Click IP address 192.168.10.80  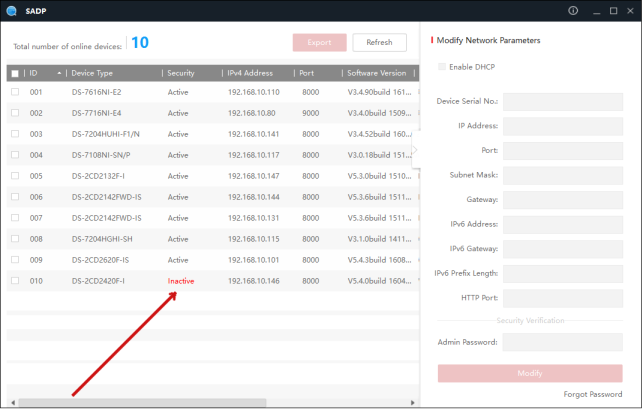(251, 113)
